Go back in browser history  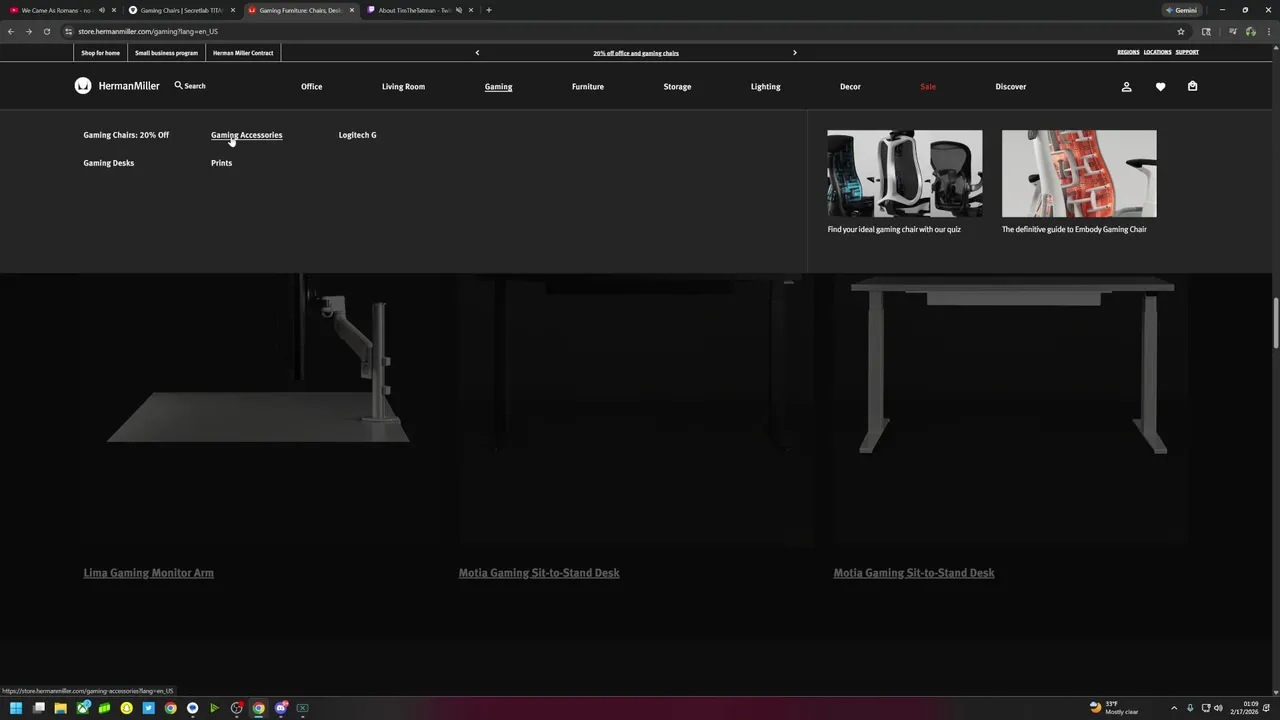point(10,31)
